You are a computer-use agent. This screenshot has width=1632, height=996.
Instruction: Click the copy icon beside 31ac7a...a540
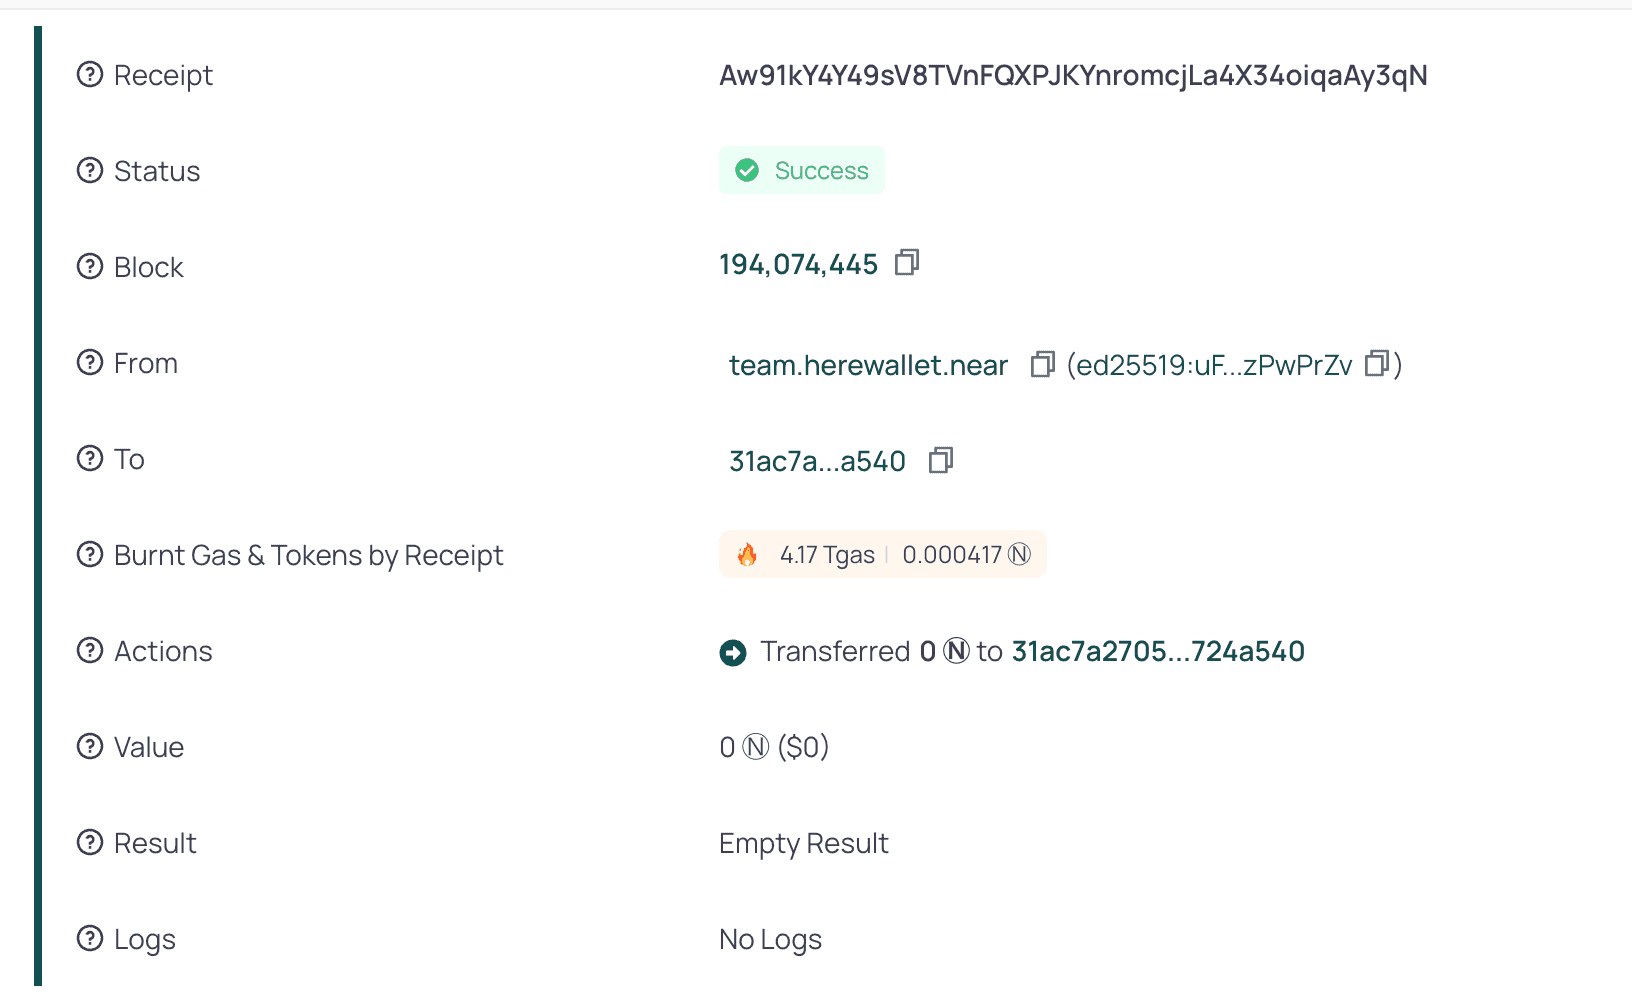coord(940,460)
